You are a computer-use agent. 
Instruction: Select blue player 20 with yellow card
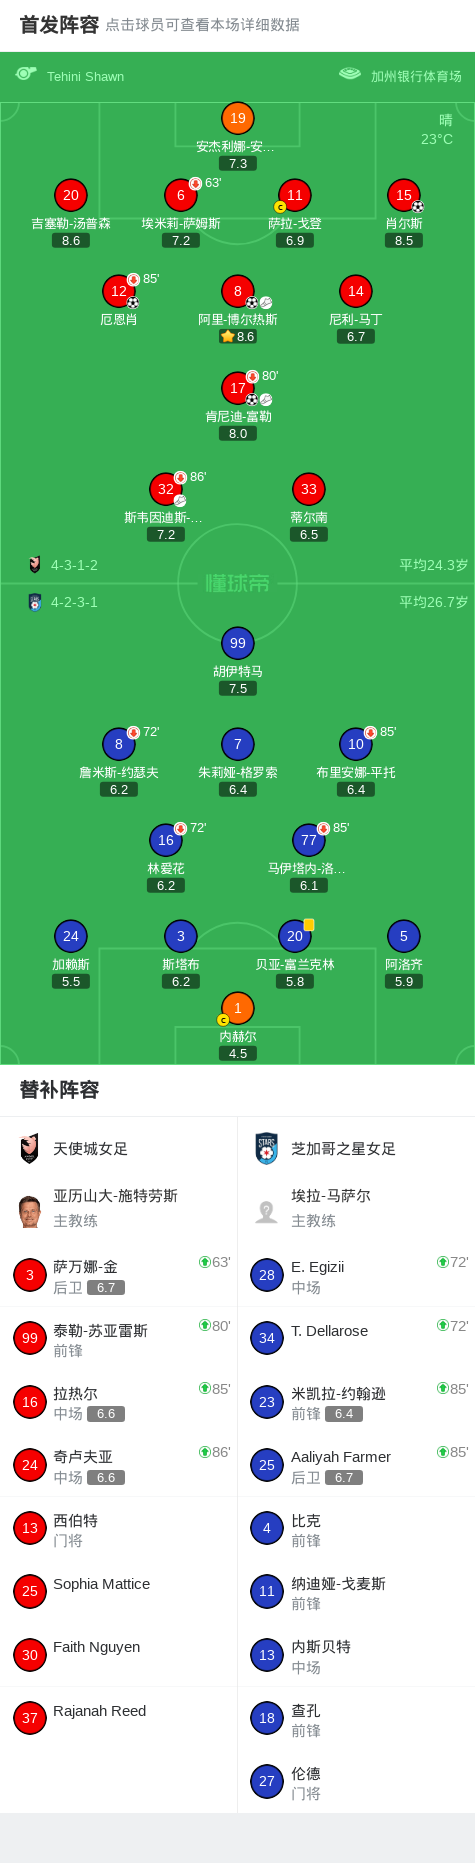295,936
